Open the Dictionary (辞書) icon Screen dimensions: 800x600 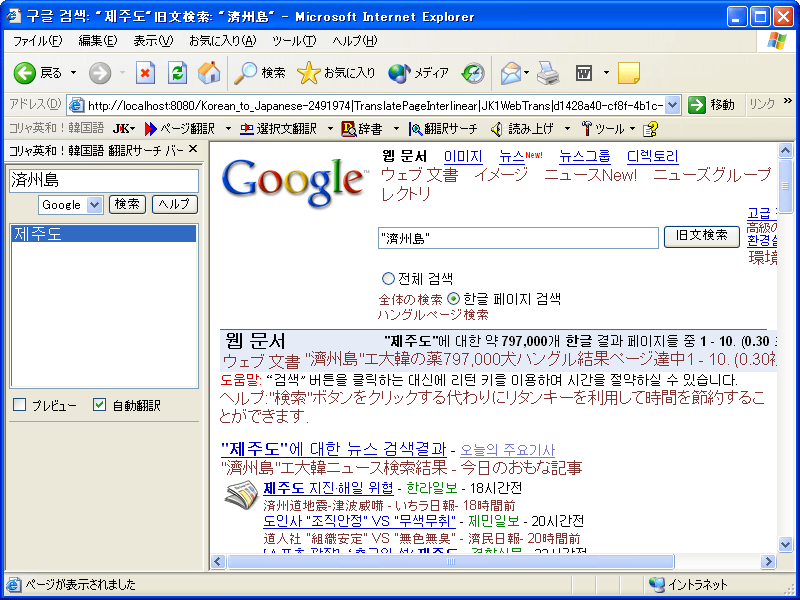pyautogui.click(x=348, y=129)
